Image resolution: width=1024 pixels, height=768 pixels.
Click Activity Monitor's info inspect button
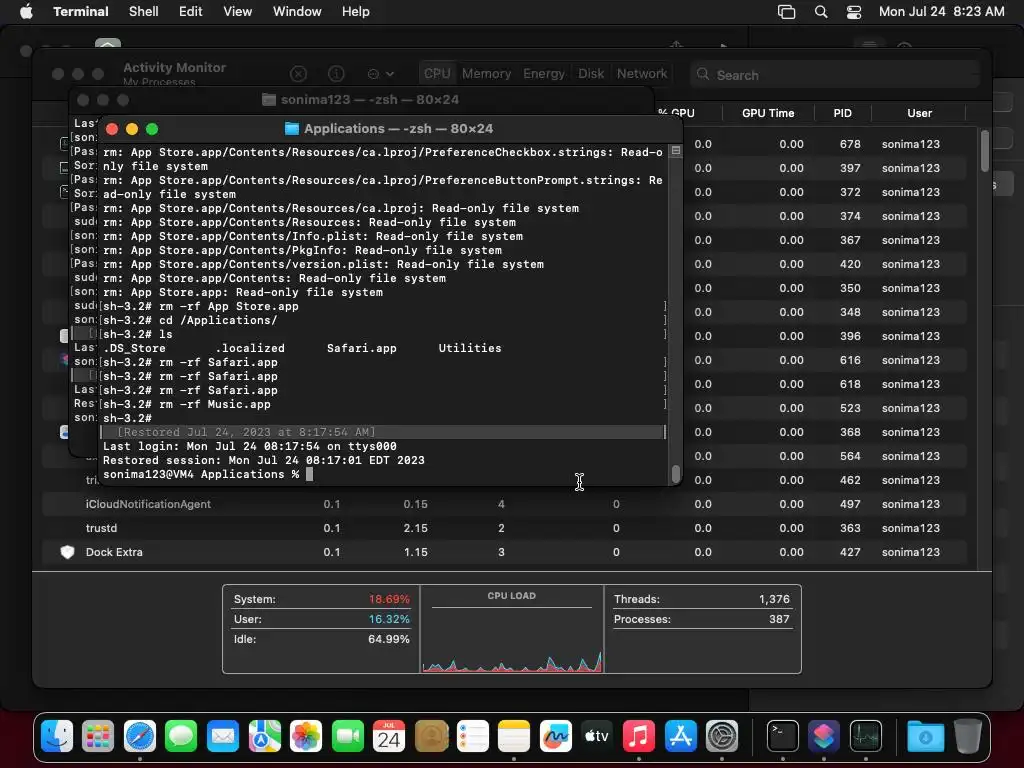click(336, 74)
